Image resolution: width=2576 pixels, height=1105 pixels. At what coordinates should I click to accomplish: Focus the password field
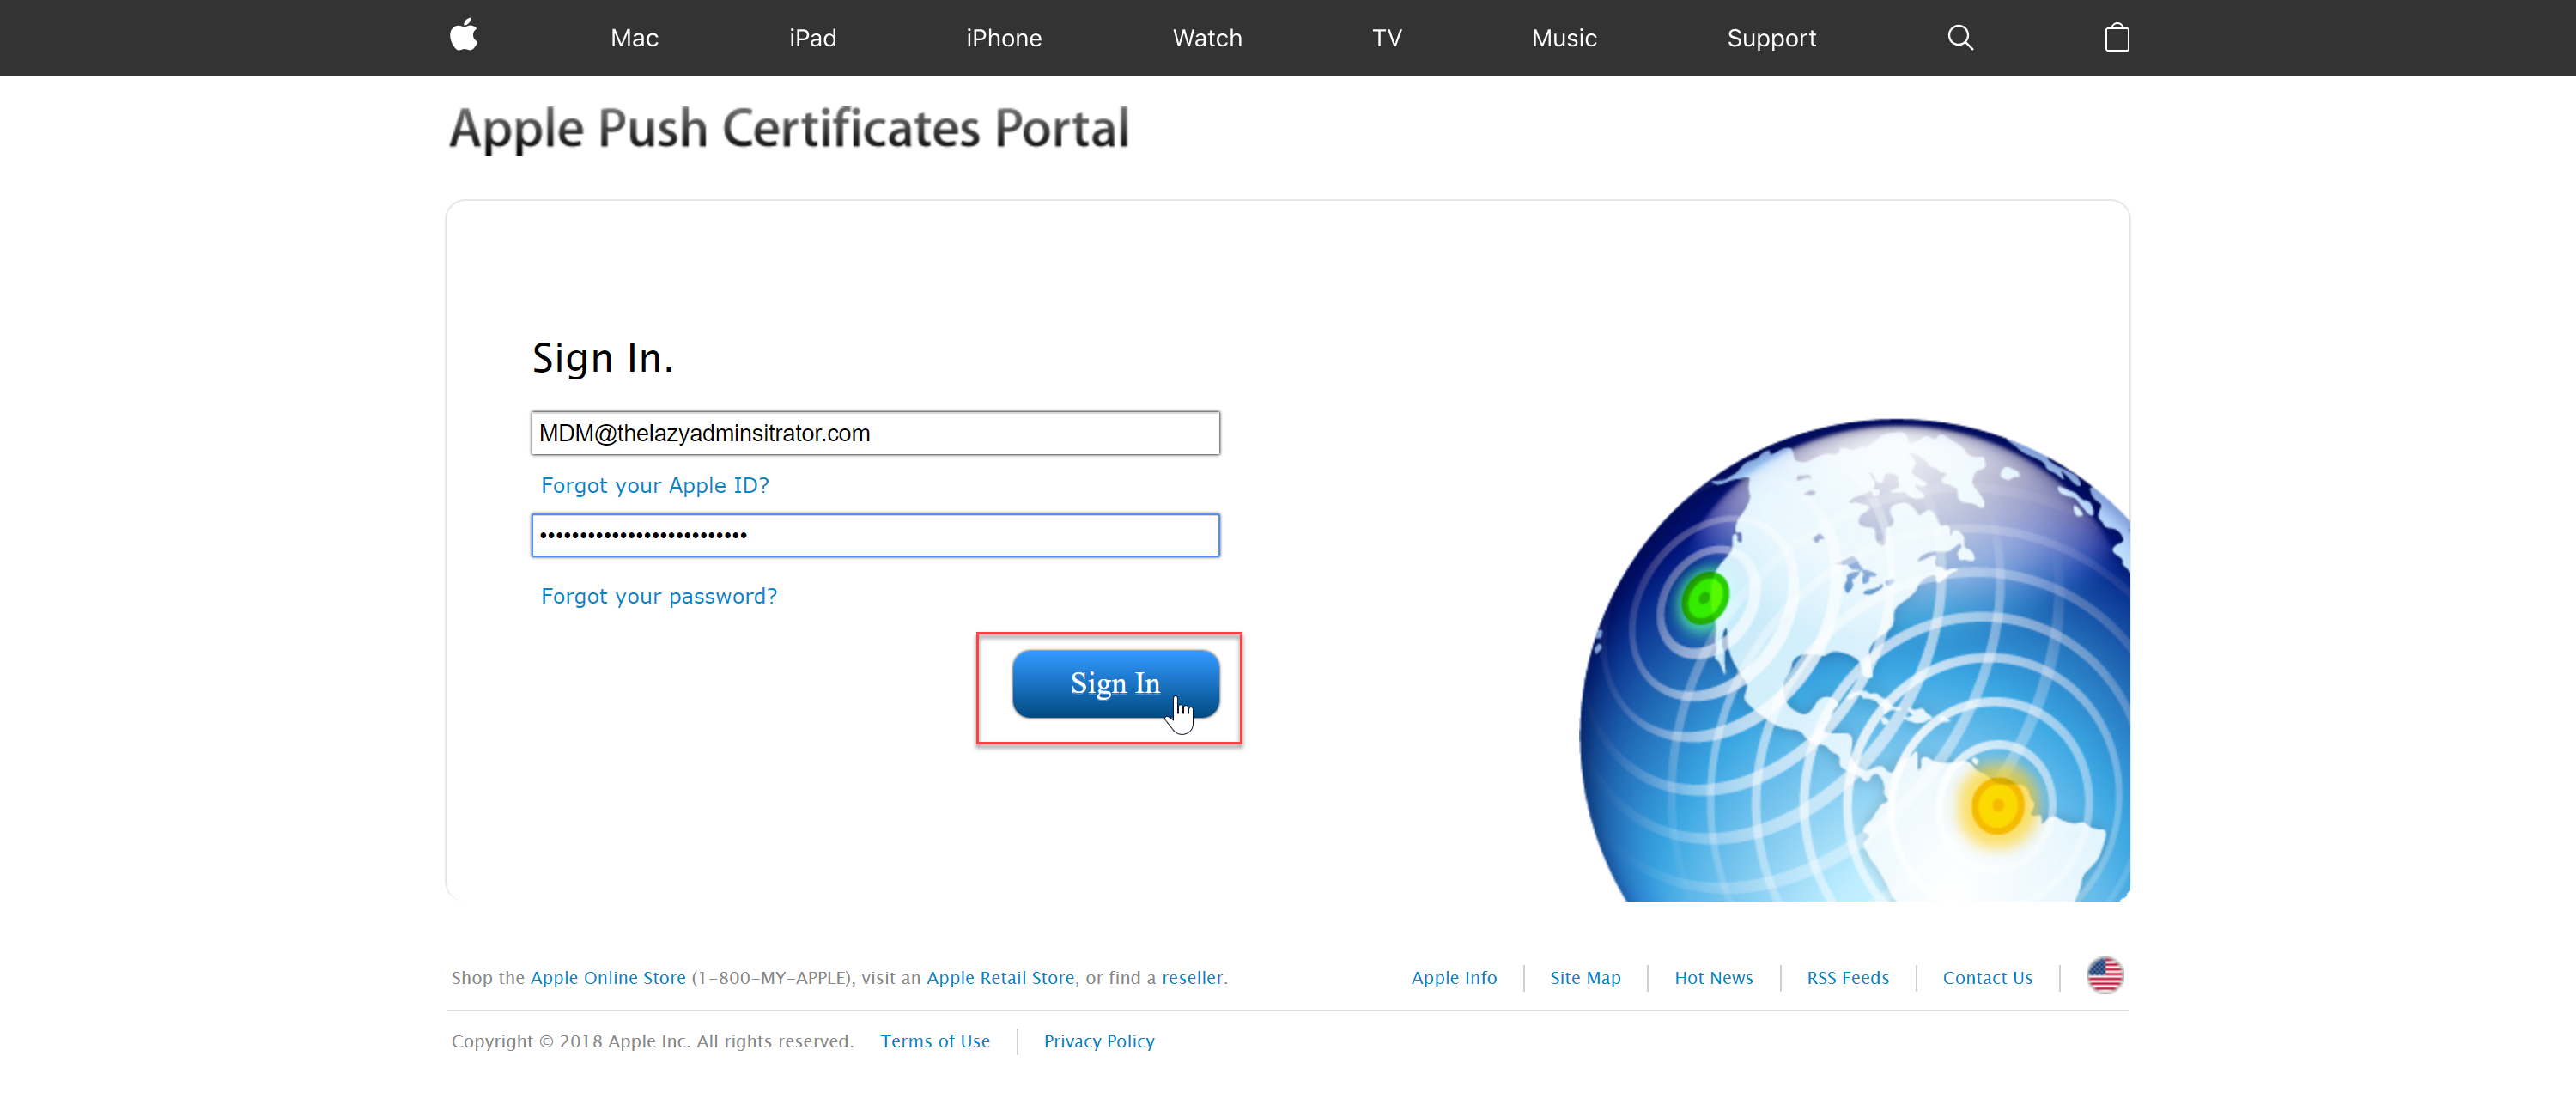(875, 535)
